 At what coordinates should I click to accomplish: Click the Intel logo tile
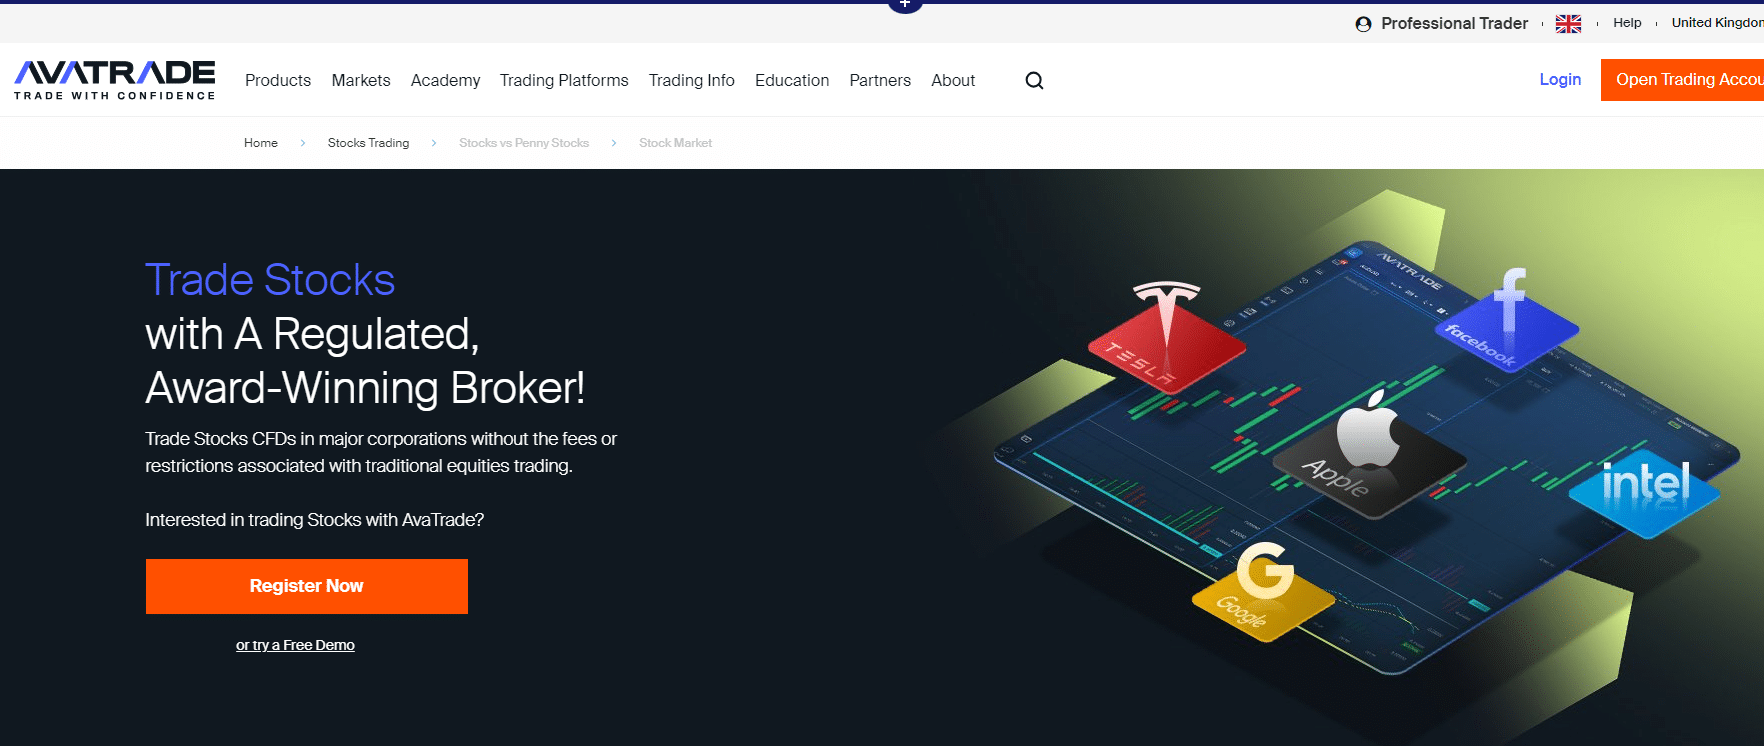click(1645, 492)
